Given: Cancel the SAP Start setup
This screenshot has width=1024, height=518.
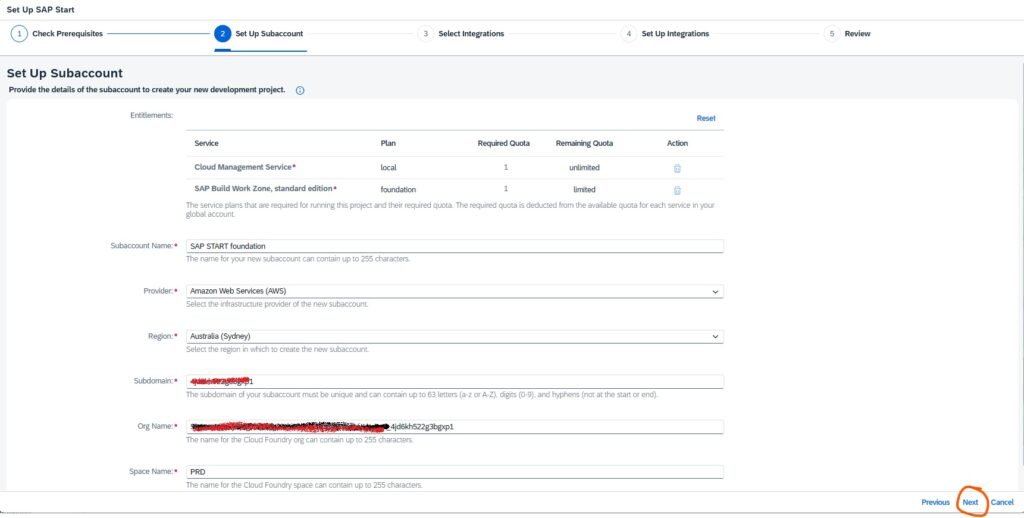Looking at the screenshot, I should [1002, 502].
